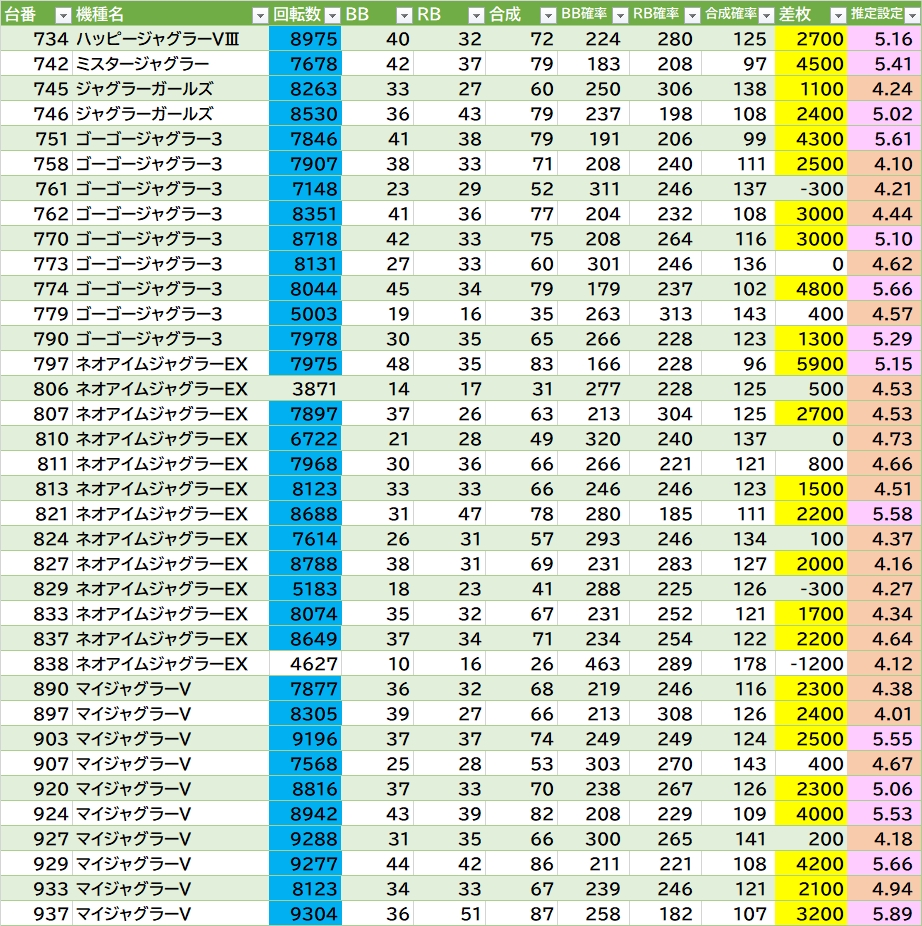Click the BB column filter arrow
This screenshot has width=922, height=926.
tap(403, 15)
